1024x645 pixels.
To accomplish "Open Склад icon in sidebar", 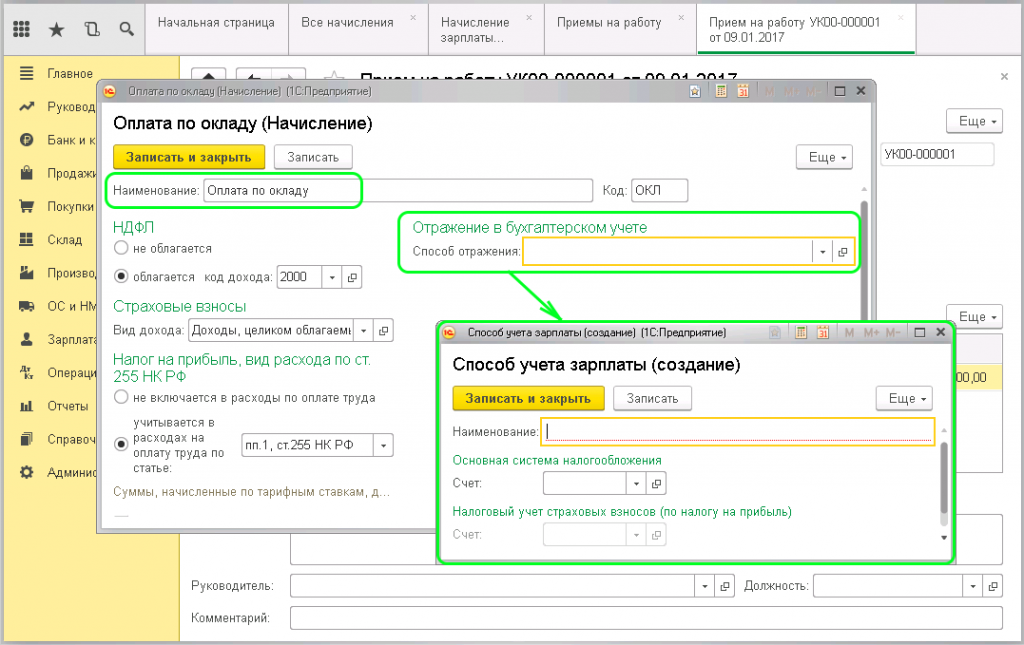I will (x=26, y=240).
